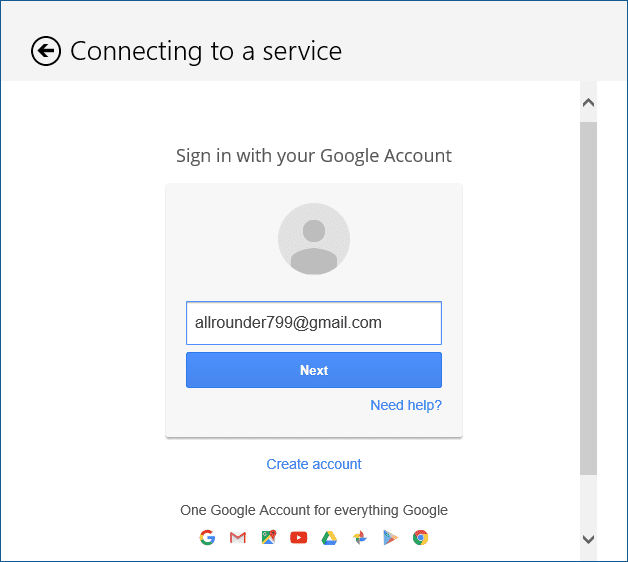Click the YouTube play icon
628x562 pixels.
pos(299,538)
